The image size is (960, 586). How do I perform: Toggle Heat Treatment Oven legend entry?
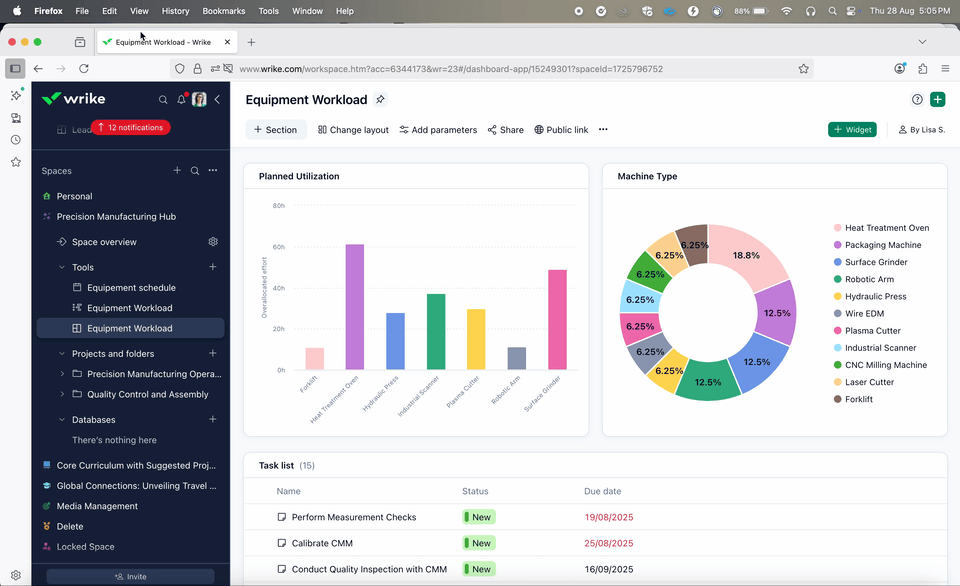tap(886, 228)
